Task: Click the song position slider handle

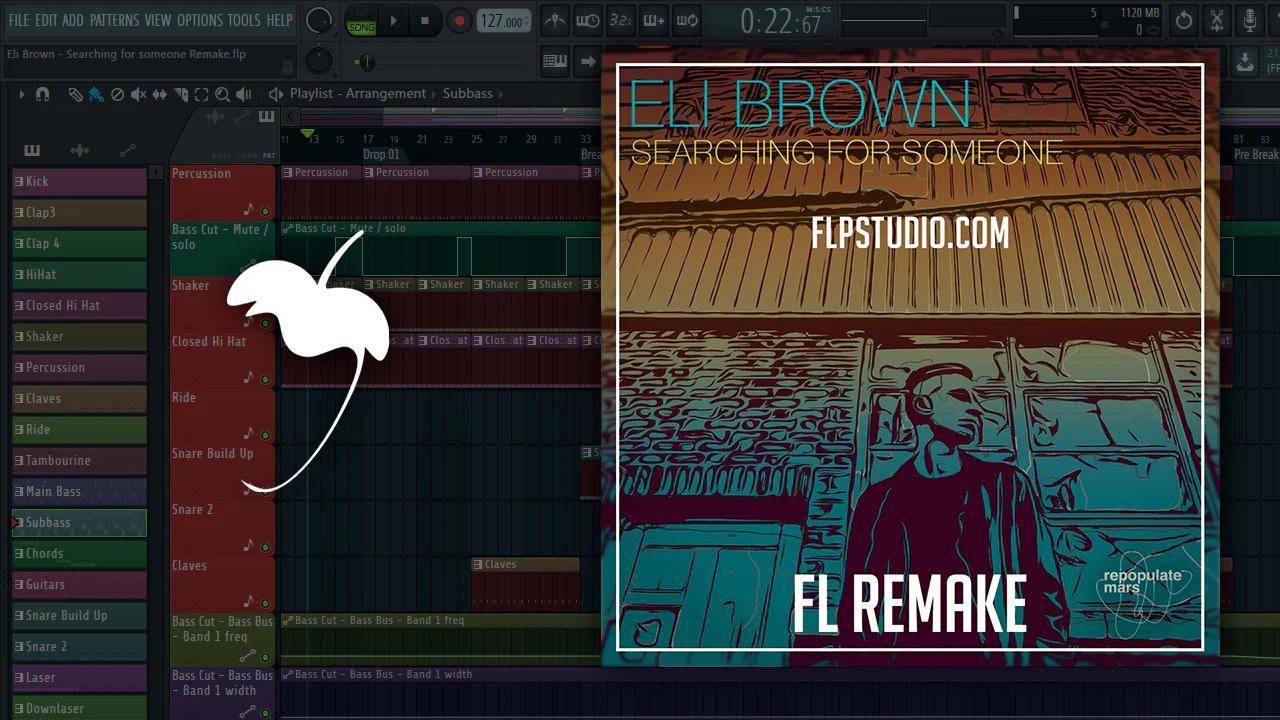Action: coord(367,63)
